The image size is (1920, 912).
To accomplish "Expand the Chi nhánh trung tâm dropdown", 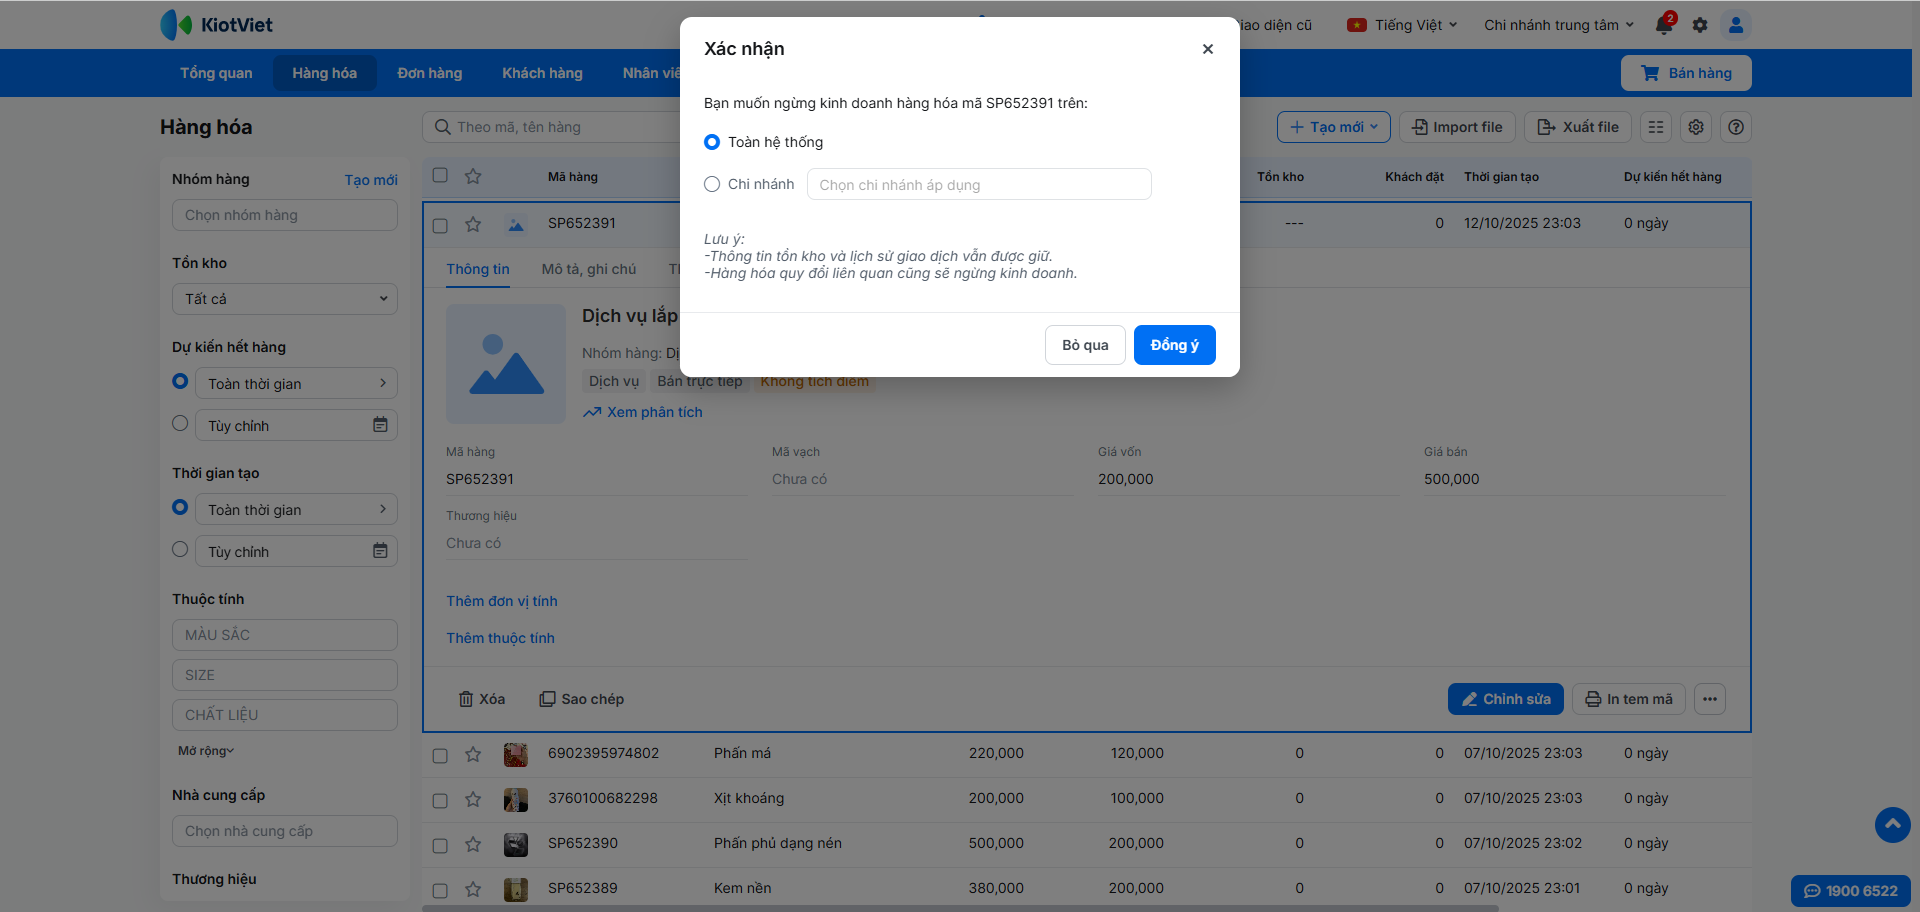I will click(x=1558, y=25).
